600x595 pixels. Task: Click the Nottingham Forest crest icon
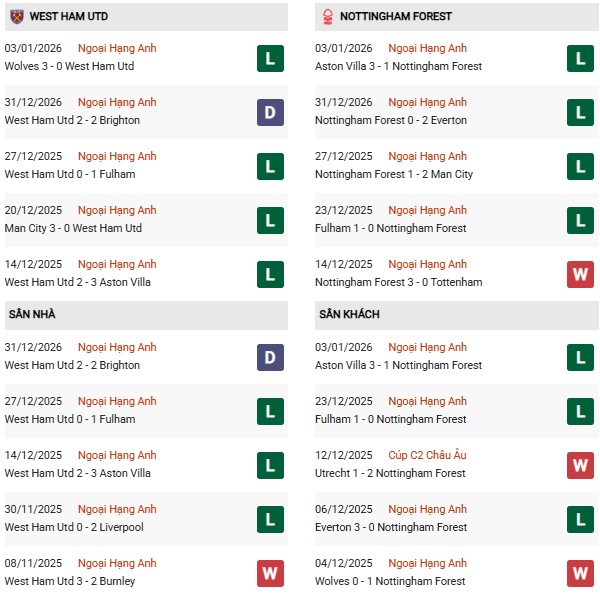click(x=326, y=16)
